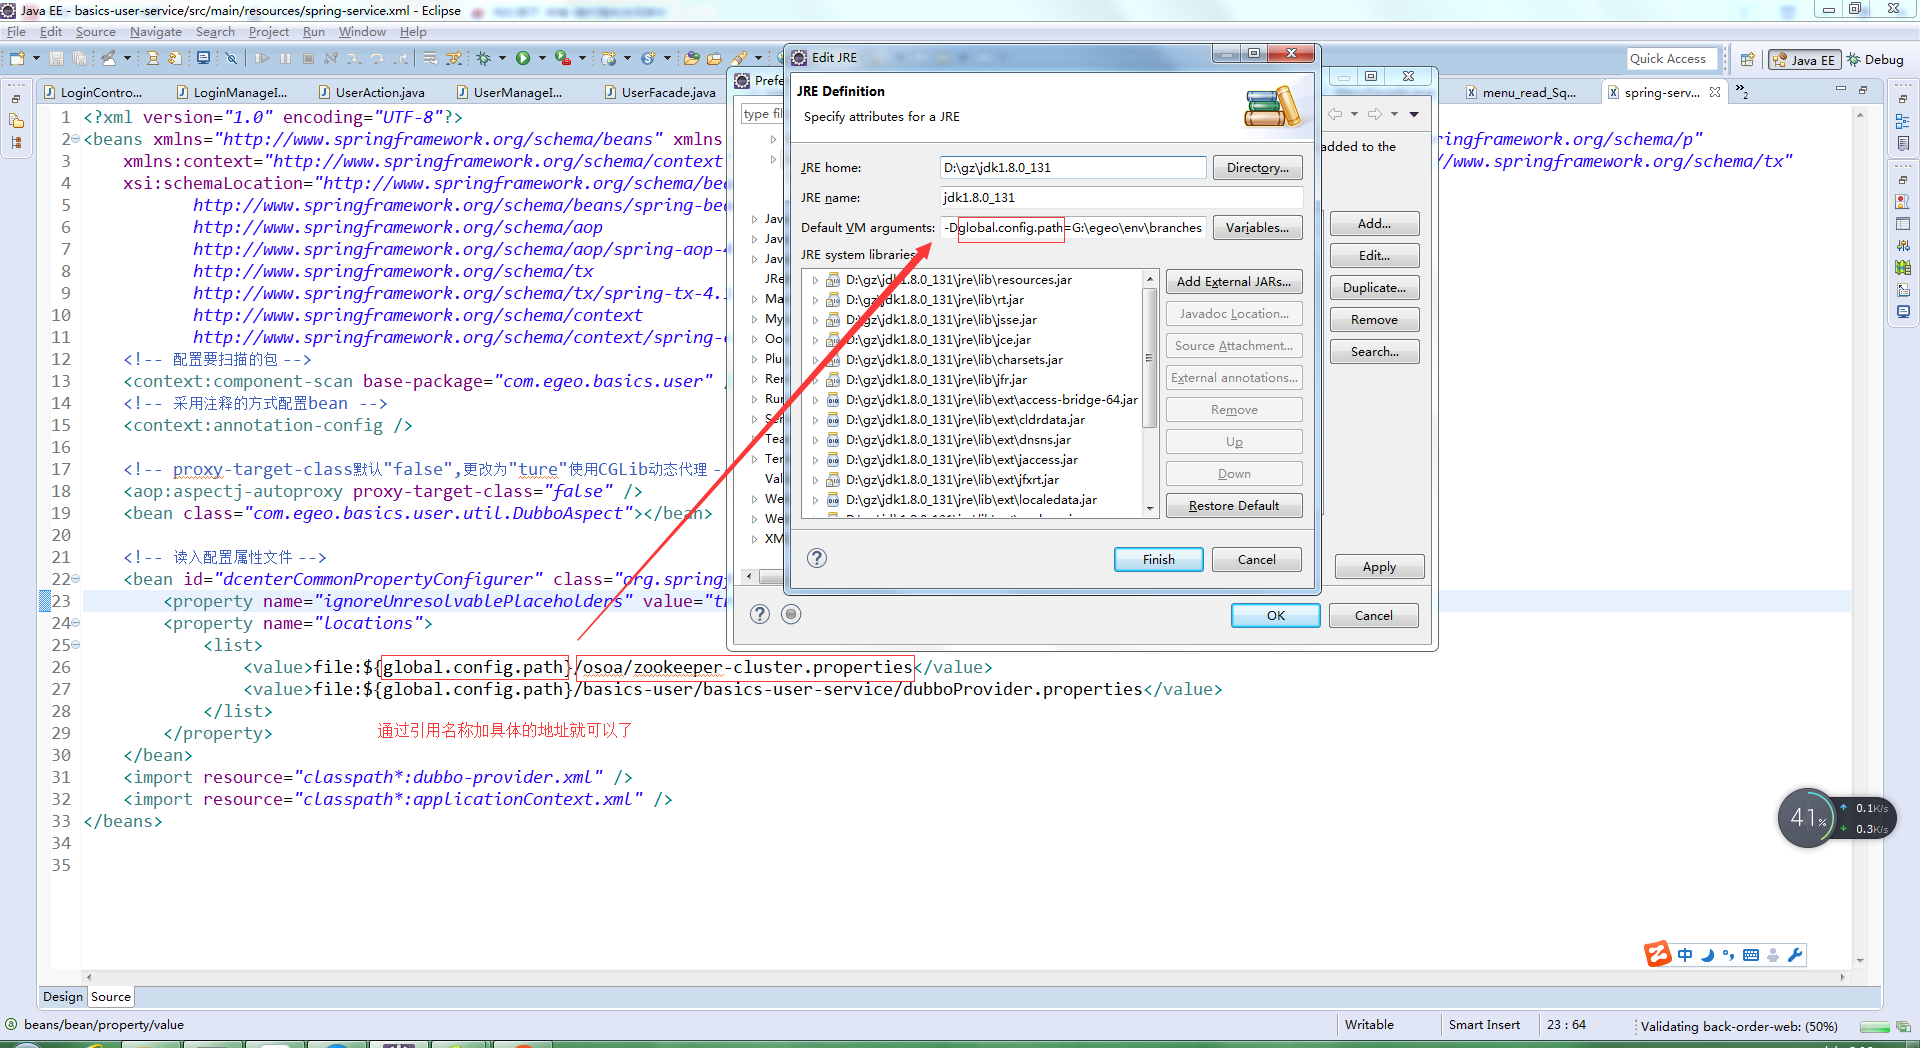Open the File menu
This screenshot has width=1920, height=1048.
click(16, 32)
